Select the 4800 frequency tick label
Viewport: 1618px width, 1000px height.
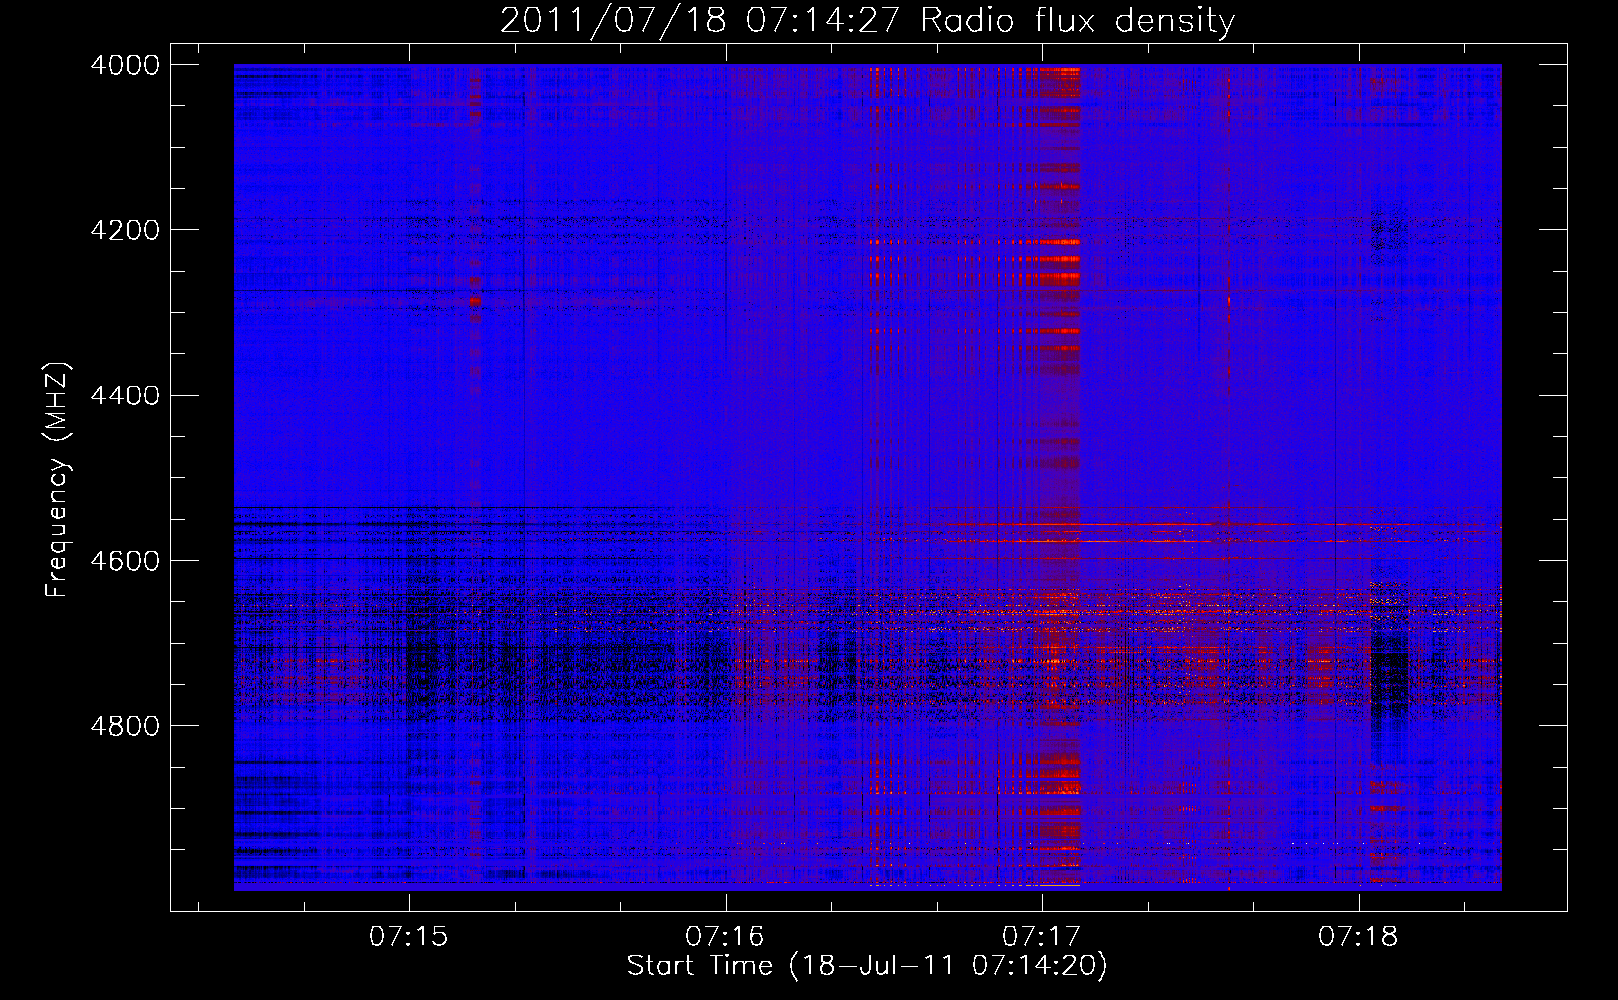[x=125, y=726]
